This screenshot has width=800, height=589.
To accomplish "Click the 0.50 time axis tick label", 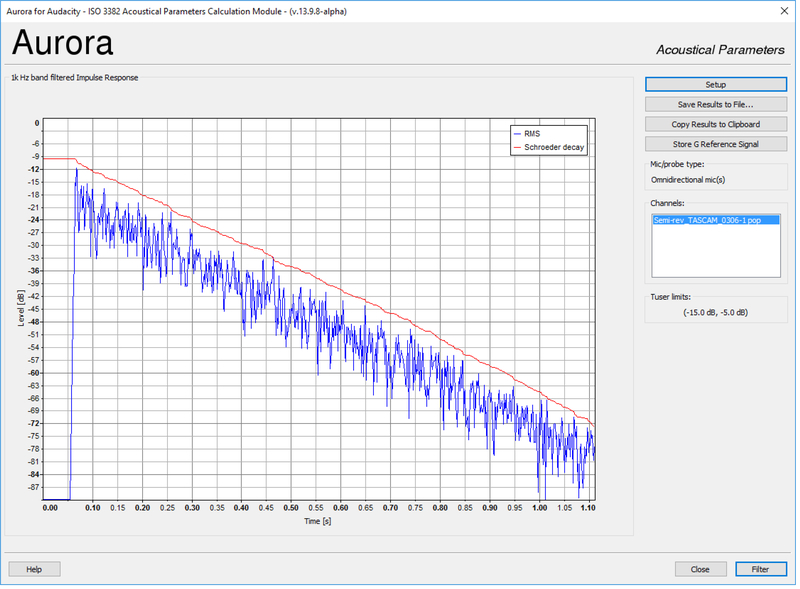I will pyautogui.click(x=291, y=508).
